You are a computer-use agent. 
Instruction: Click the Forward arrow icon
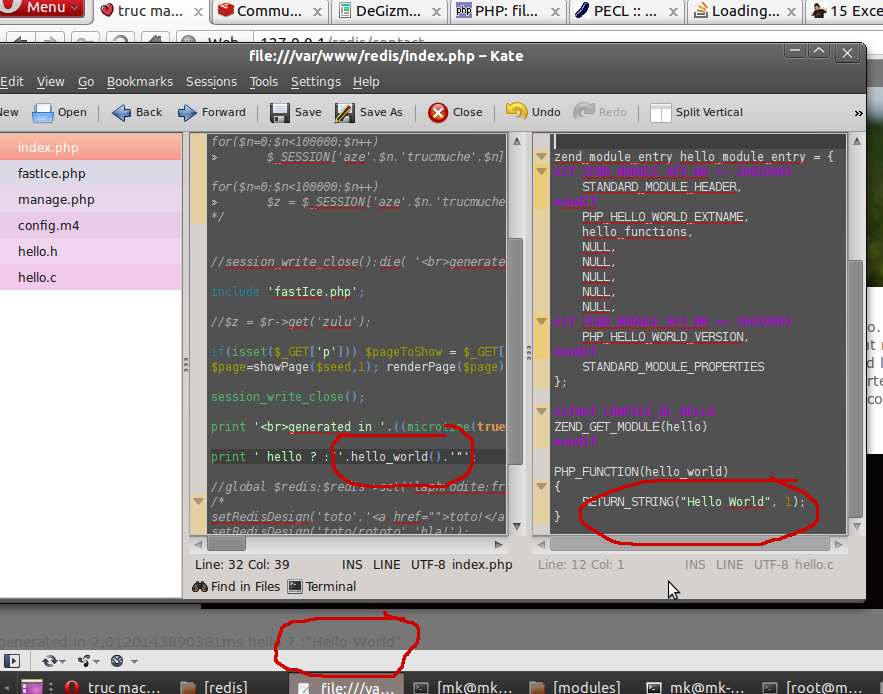(188, 112)
